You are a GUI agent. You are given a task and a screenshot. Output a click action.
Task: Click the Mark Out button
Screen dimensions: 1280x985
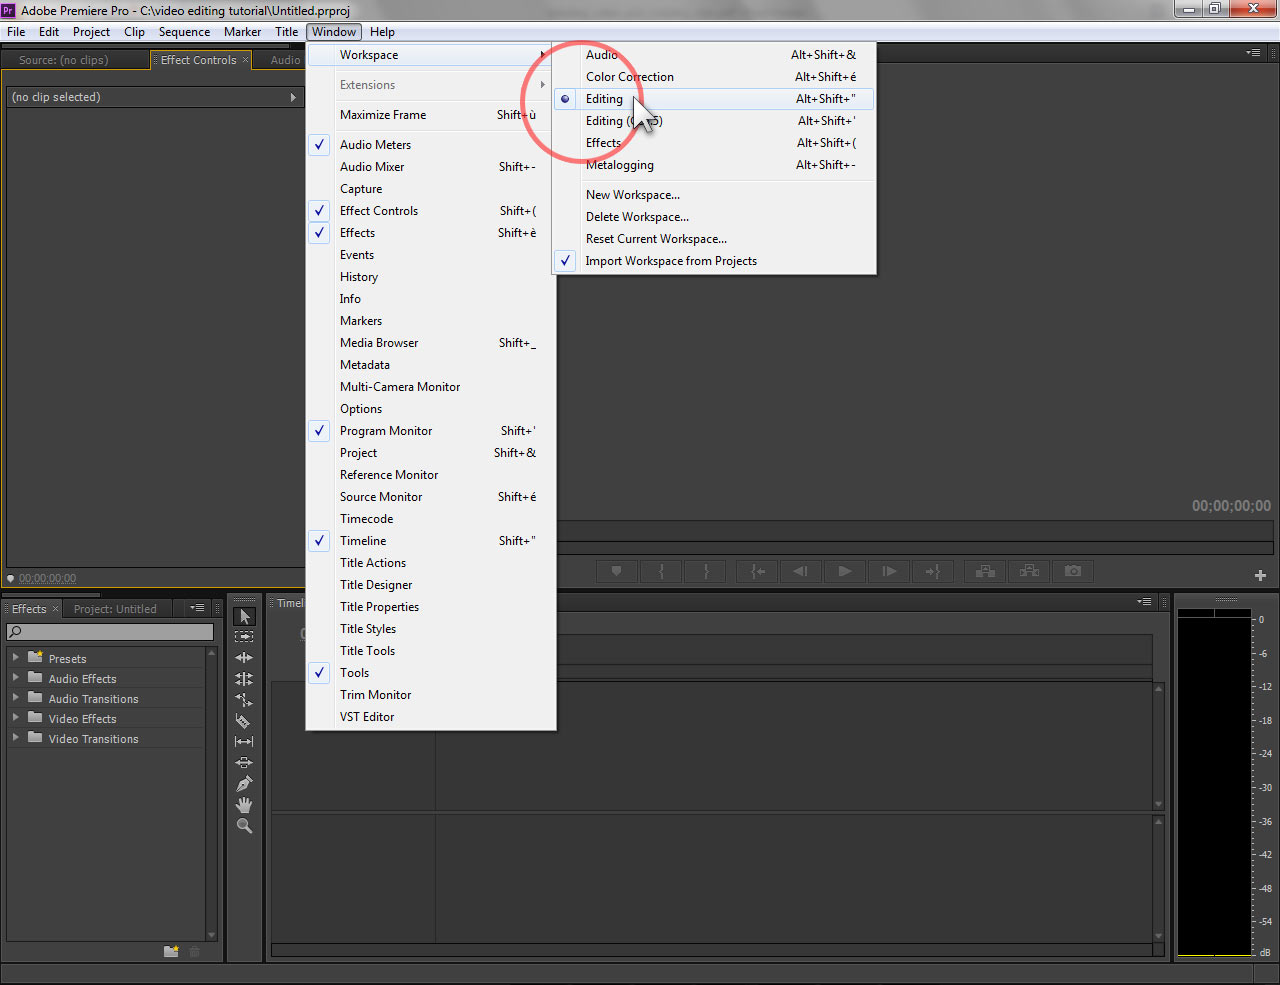[706, 571]
